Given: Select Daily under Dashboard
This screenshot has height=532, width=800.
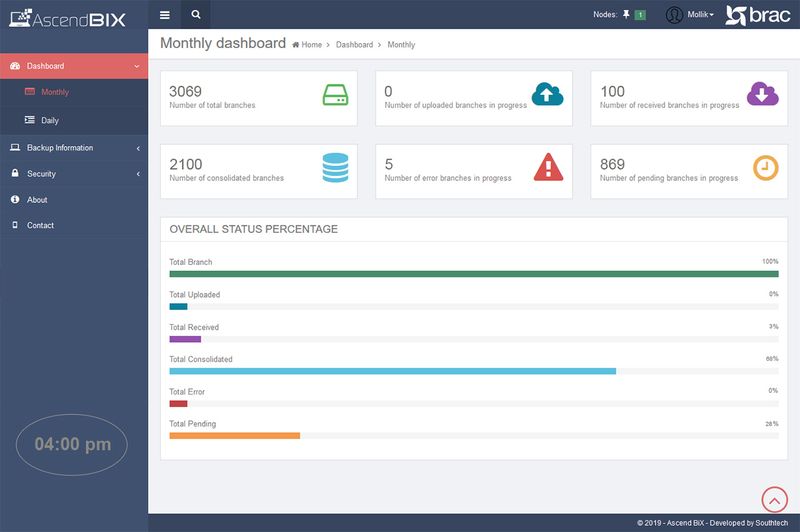Looking at the screenshot, I should click(50, 121).
